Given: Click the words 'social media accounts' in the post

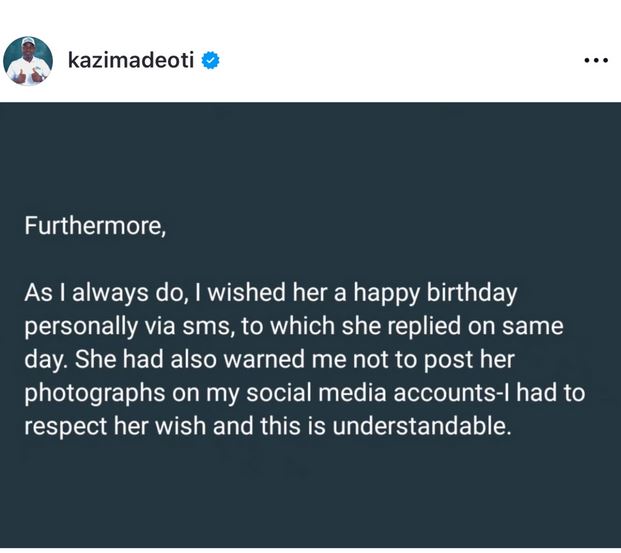Looking at the screenshot, I should tap(371, 393).
